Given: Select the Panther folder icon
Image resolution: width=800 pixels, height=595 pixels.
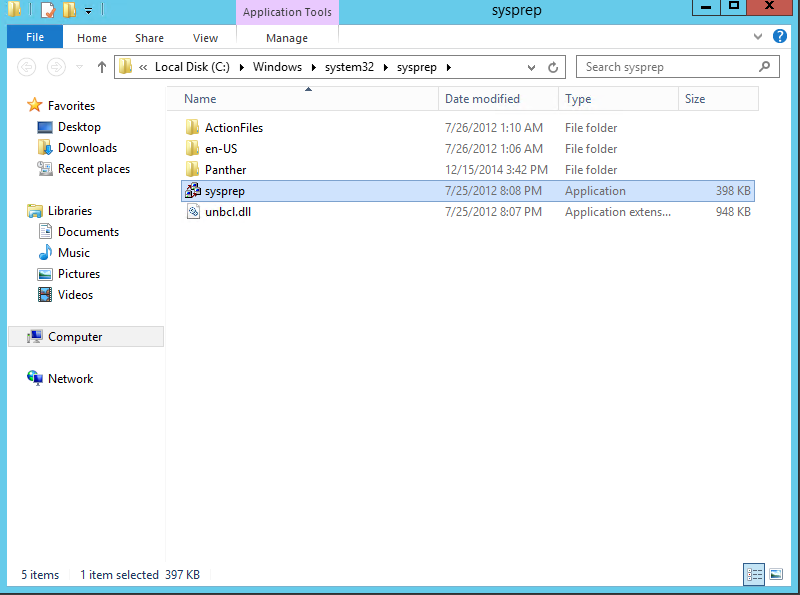Looking at the screenshot, I should click(192, 169).
